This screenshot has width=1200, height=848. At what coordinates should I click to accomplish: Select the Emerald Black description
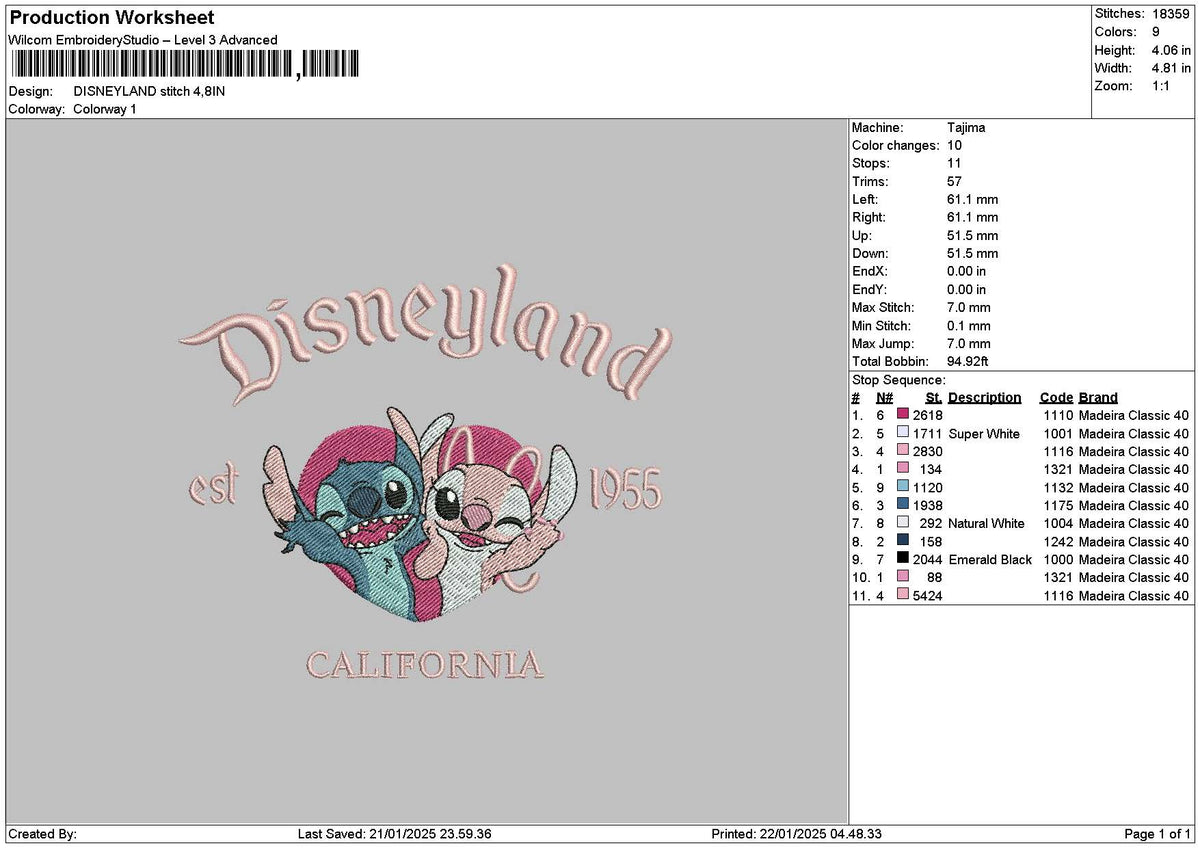point(990,559)
